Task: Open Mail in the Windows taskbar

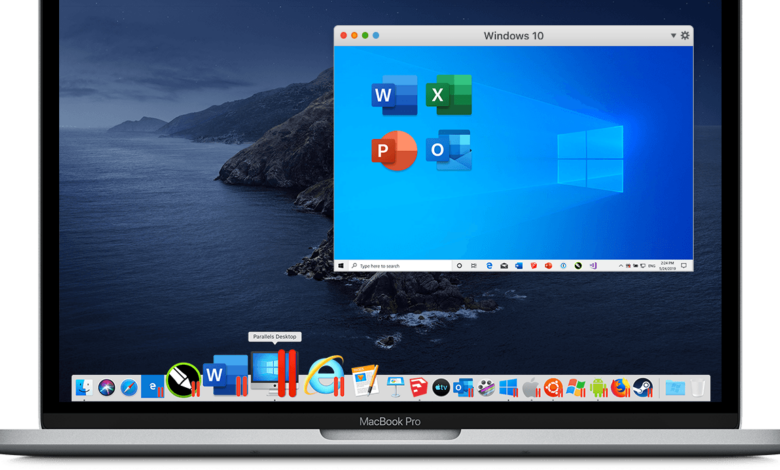Action: 504,266
